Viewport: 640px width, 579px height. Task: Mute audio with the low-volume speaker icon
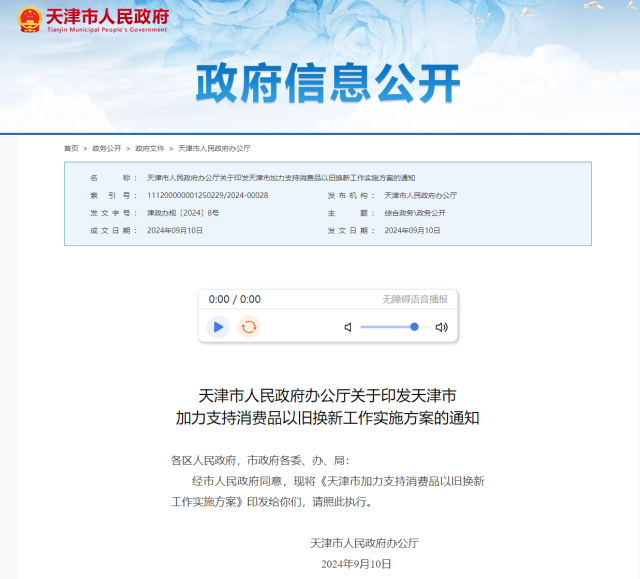tap(348, 327)
